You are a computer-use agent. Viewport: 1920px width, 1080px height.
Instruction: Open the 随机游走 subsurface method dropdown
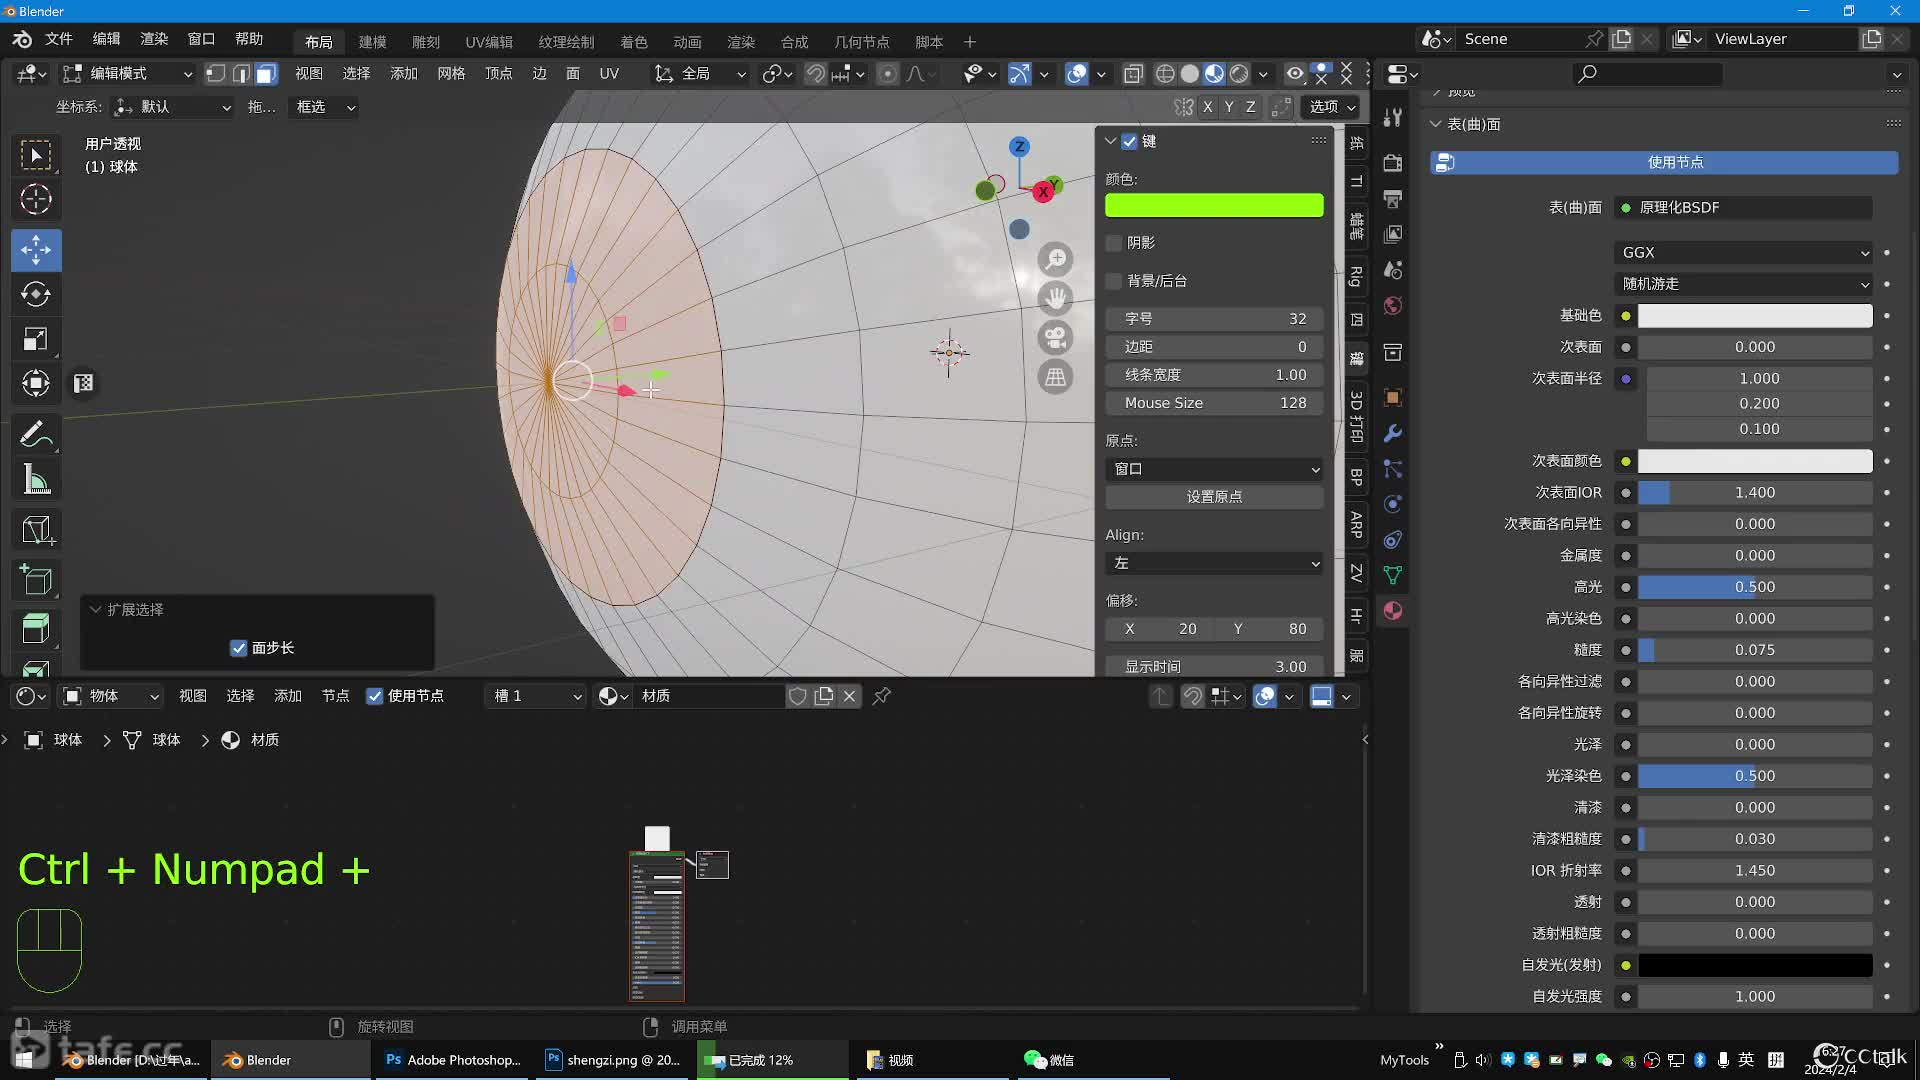[1743, 284]
